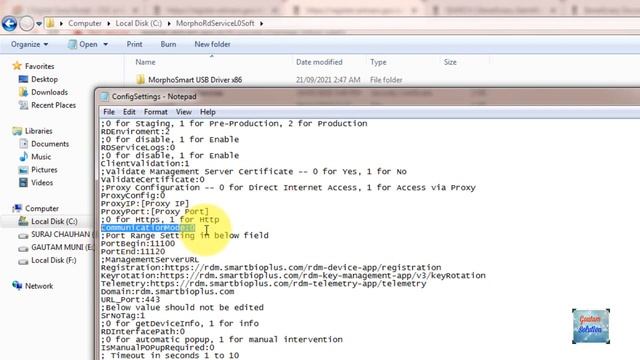Select the MorphoSmart USB Driver x86 folder icon
The image size is (640, 360).
pyautogui.click(x=140, y=80)
